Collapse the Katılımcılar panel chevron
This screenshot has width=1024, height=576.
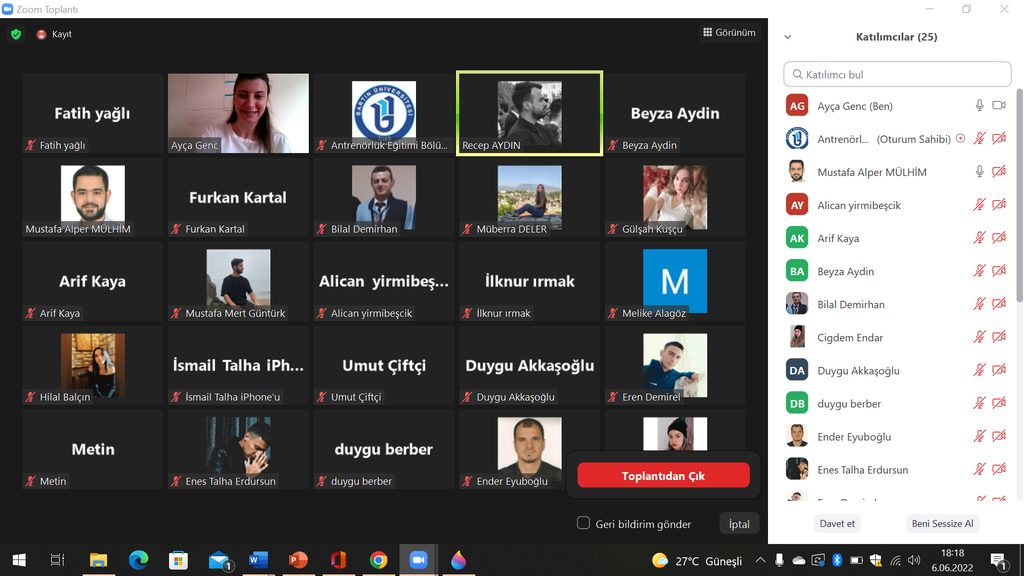click(x=788, y=37)
